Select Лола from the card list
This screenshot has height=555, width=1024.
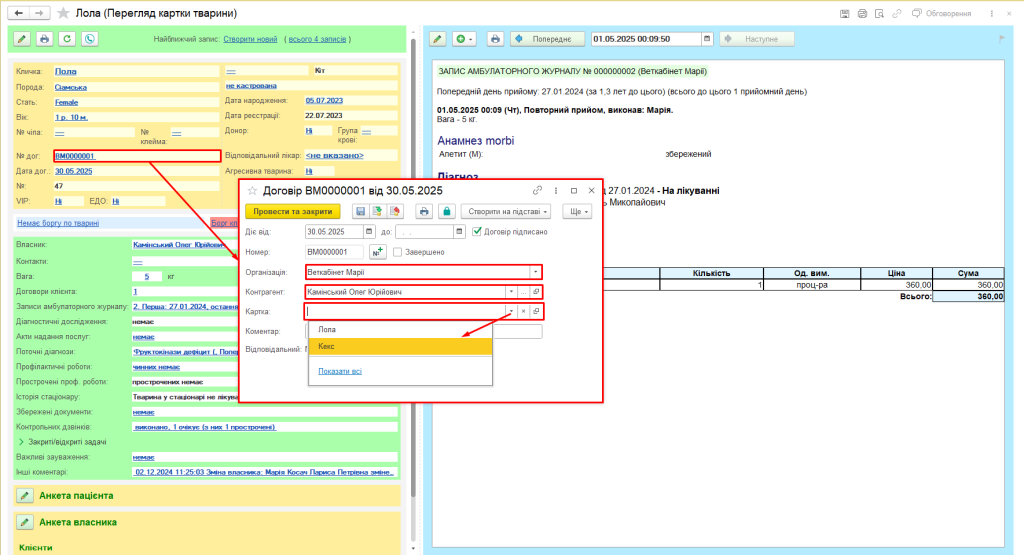coord(400,330)
